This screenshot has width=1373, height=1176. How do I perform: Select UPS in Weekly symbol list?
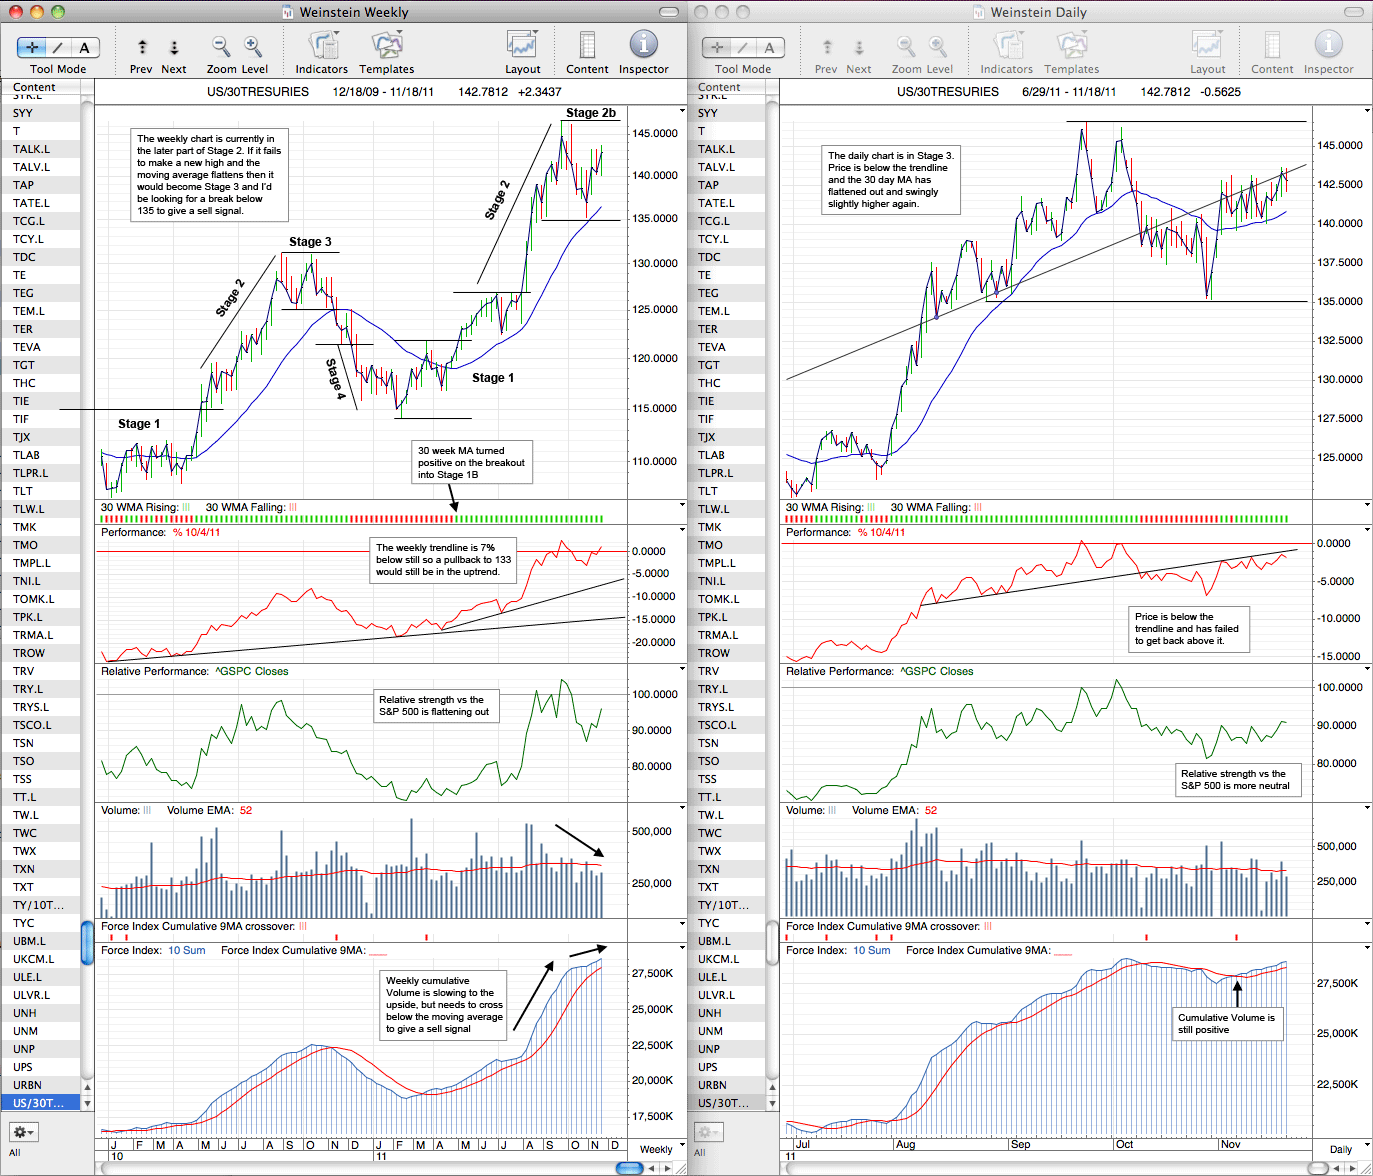coord(40,1067)
